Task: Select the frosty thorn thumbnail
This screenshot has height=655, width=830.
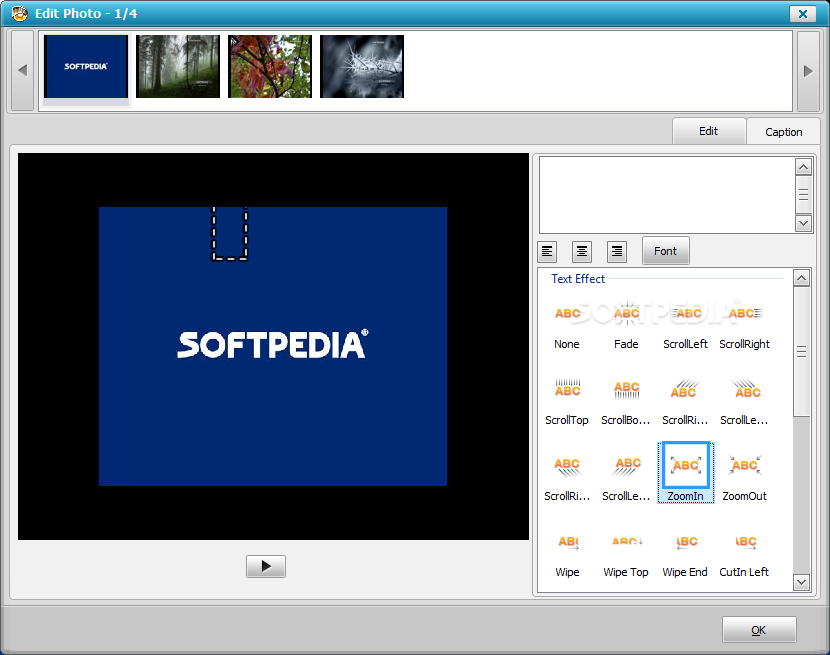Action: [362, 67]
